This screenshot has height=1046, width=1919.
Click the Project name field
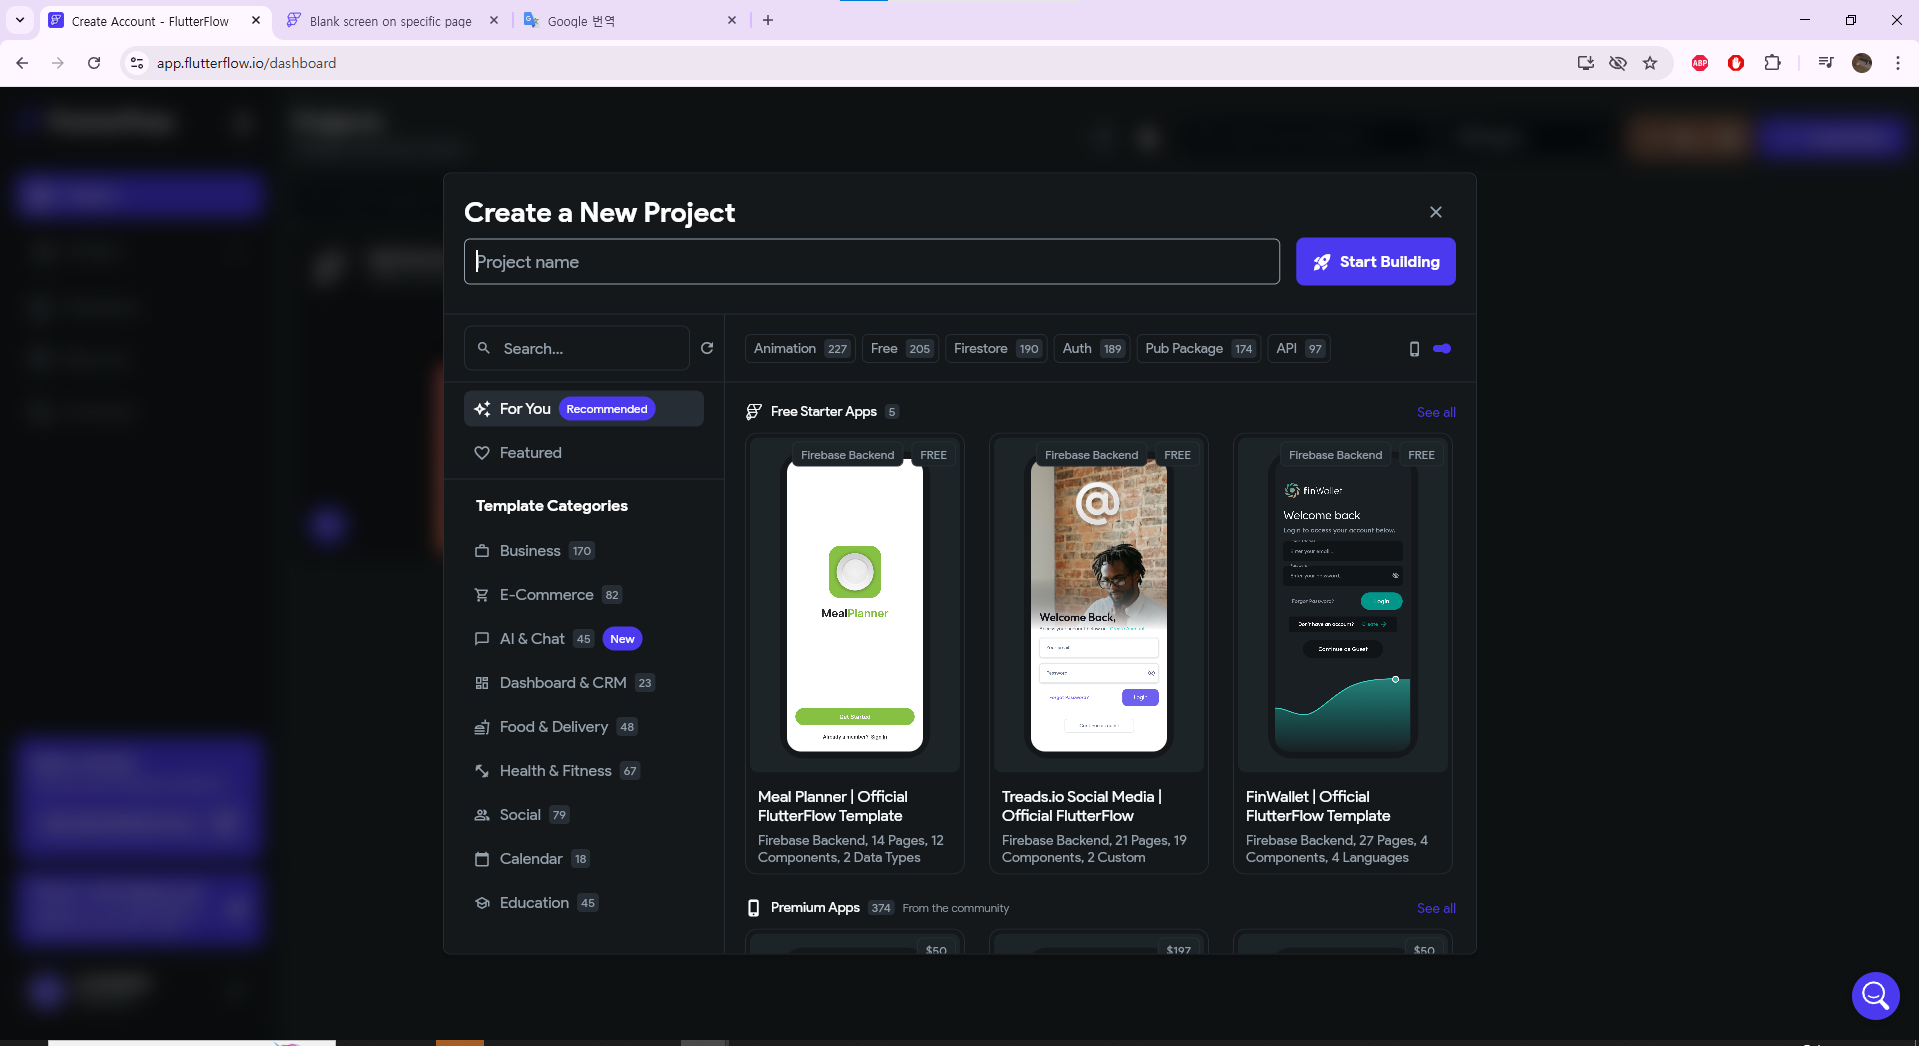click(872, 262)
